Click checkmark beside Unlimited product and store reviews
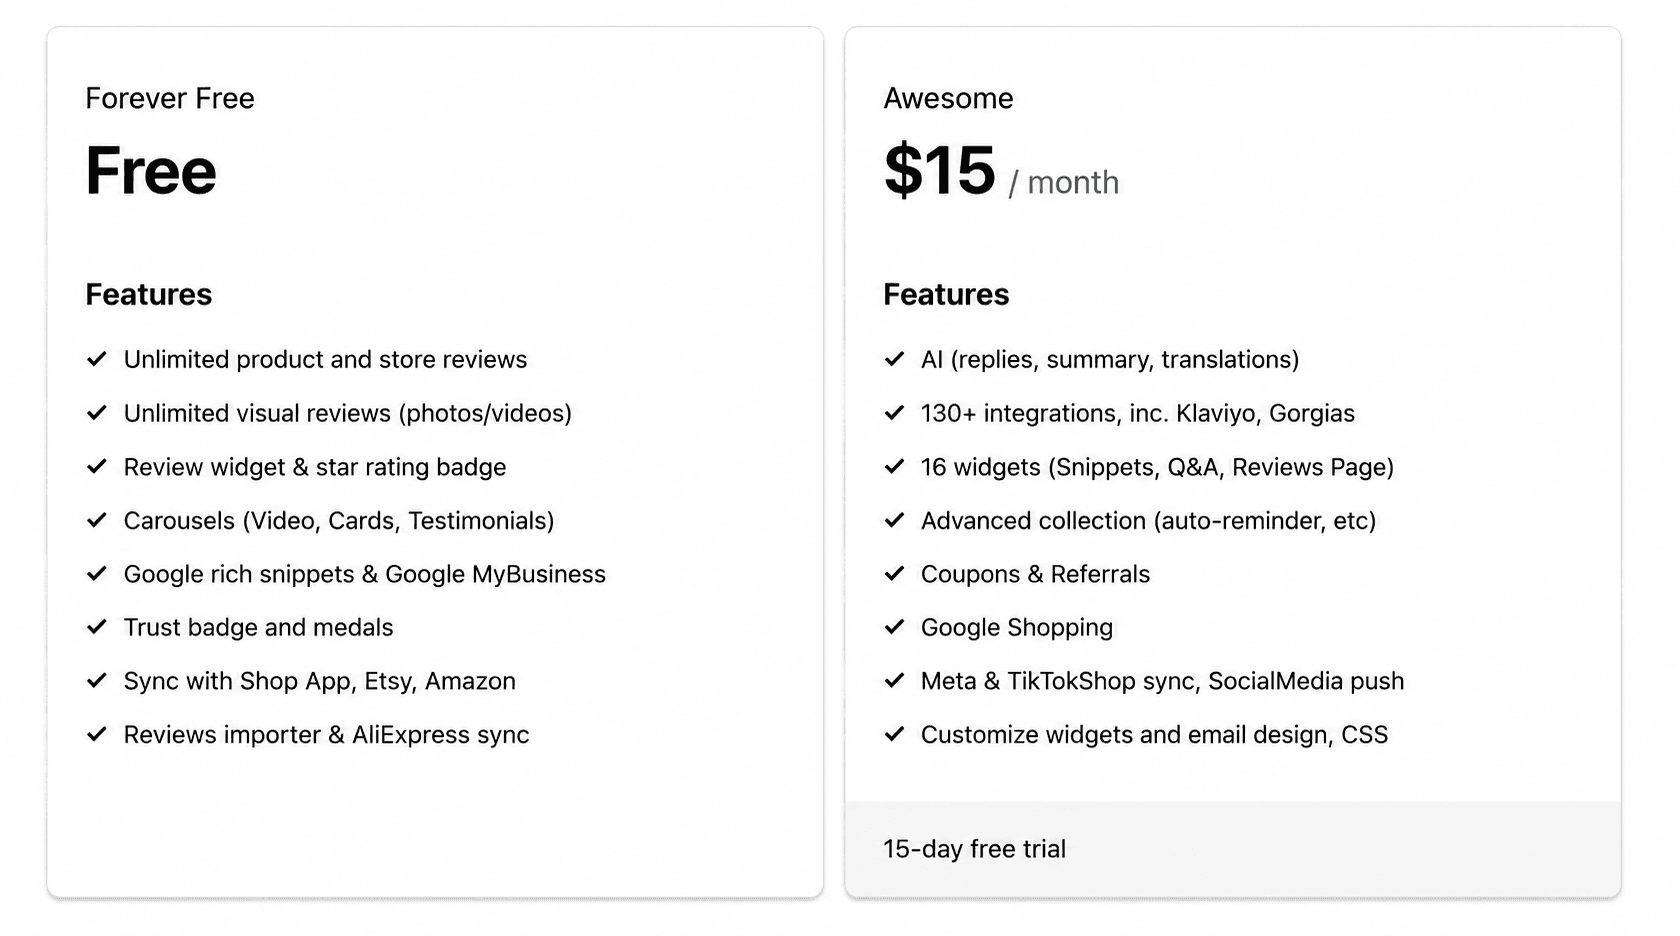The image size is (1680, 936). click(97, 359)
